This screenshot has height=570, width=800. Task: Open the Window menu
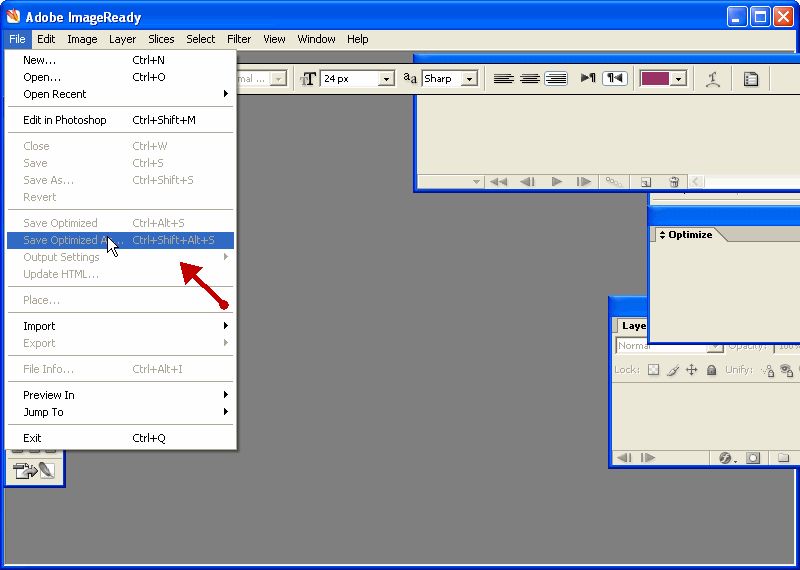point(316,39)
